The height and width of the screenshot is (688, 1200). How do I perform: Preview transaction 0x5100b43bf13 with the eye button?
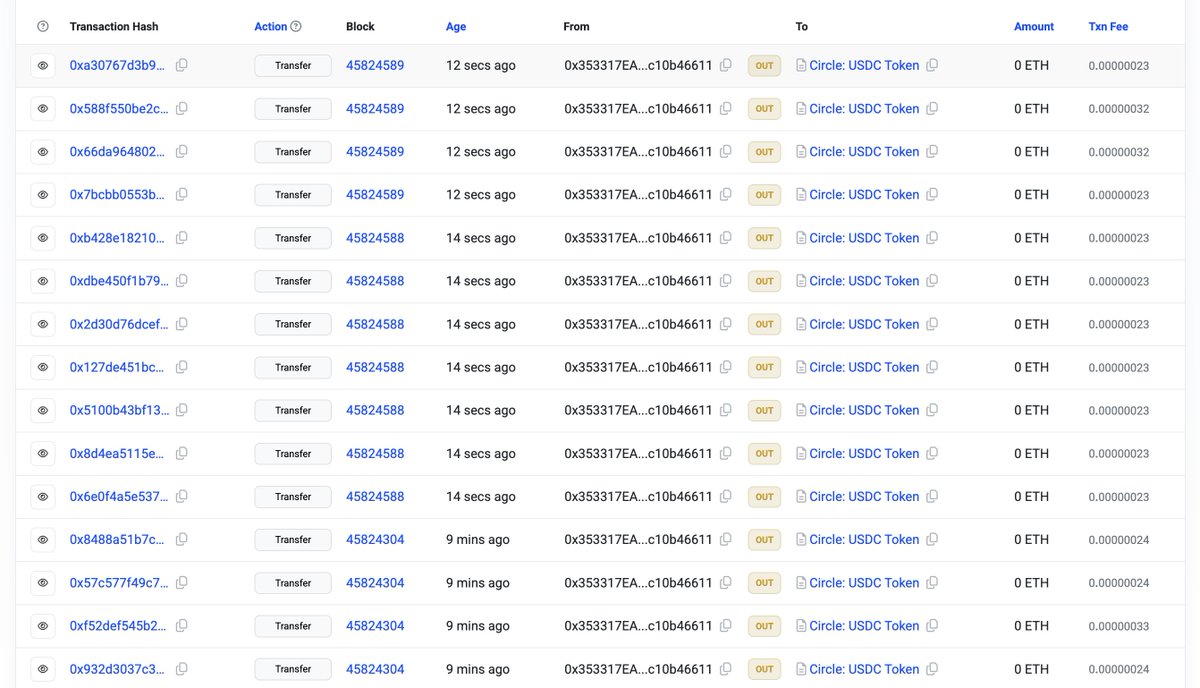43,410
